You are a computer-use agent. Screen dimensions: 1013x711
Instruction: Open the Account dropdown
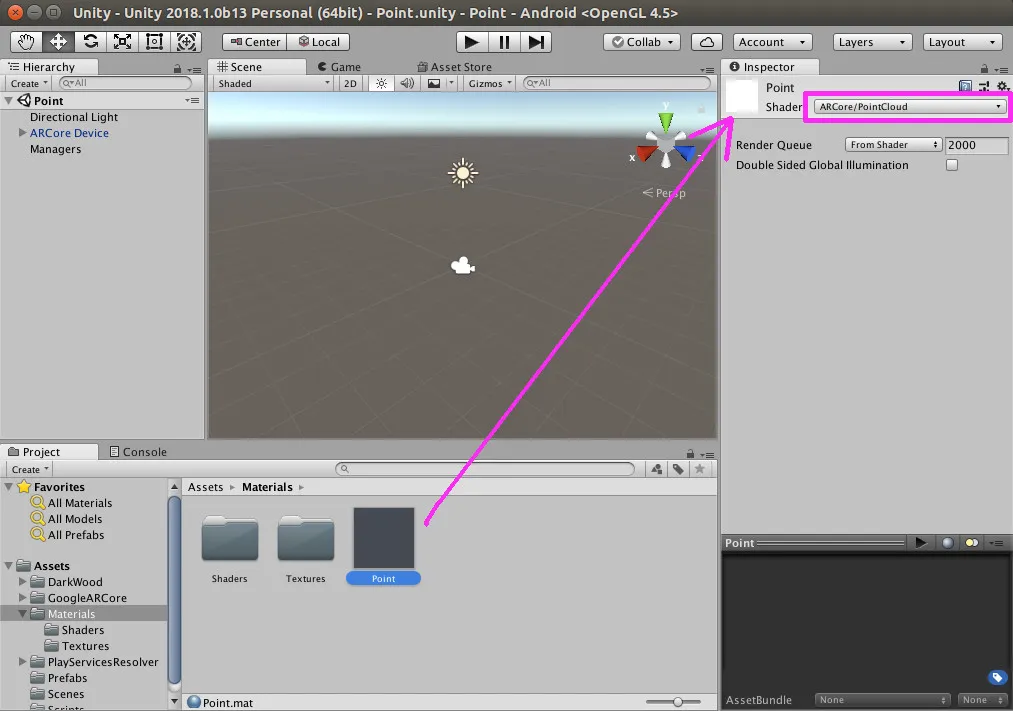point(773,42)
